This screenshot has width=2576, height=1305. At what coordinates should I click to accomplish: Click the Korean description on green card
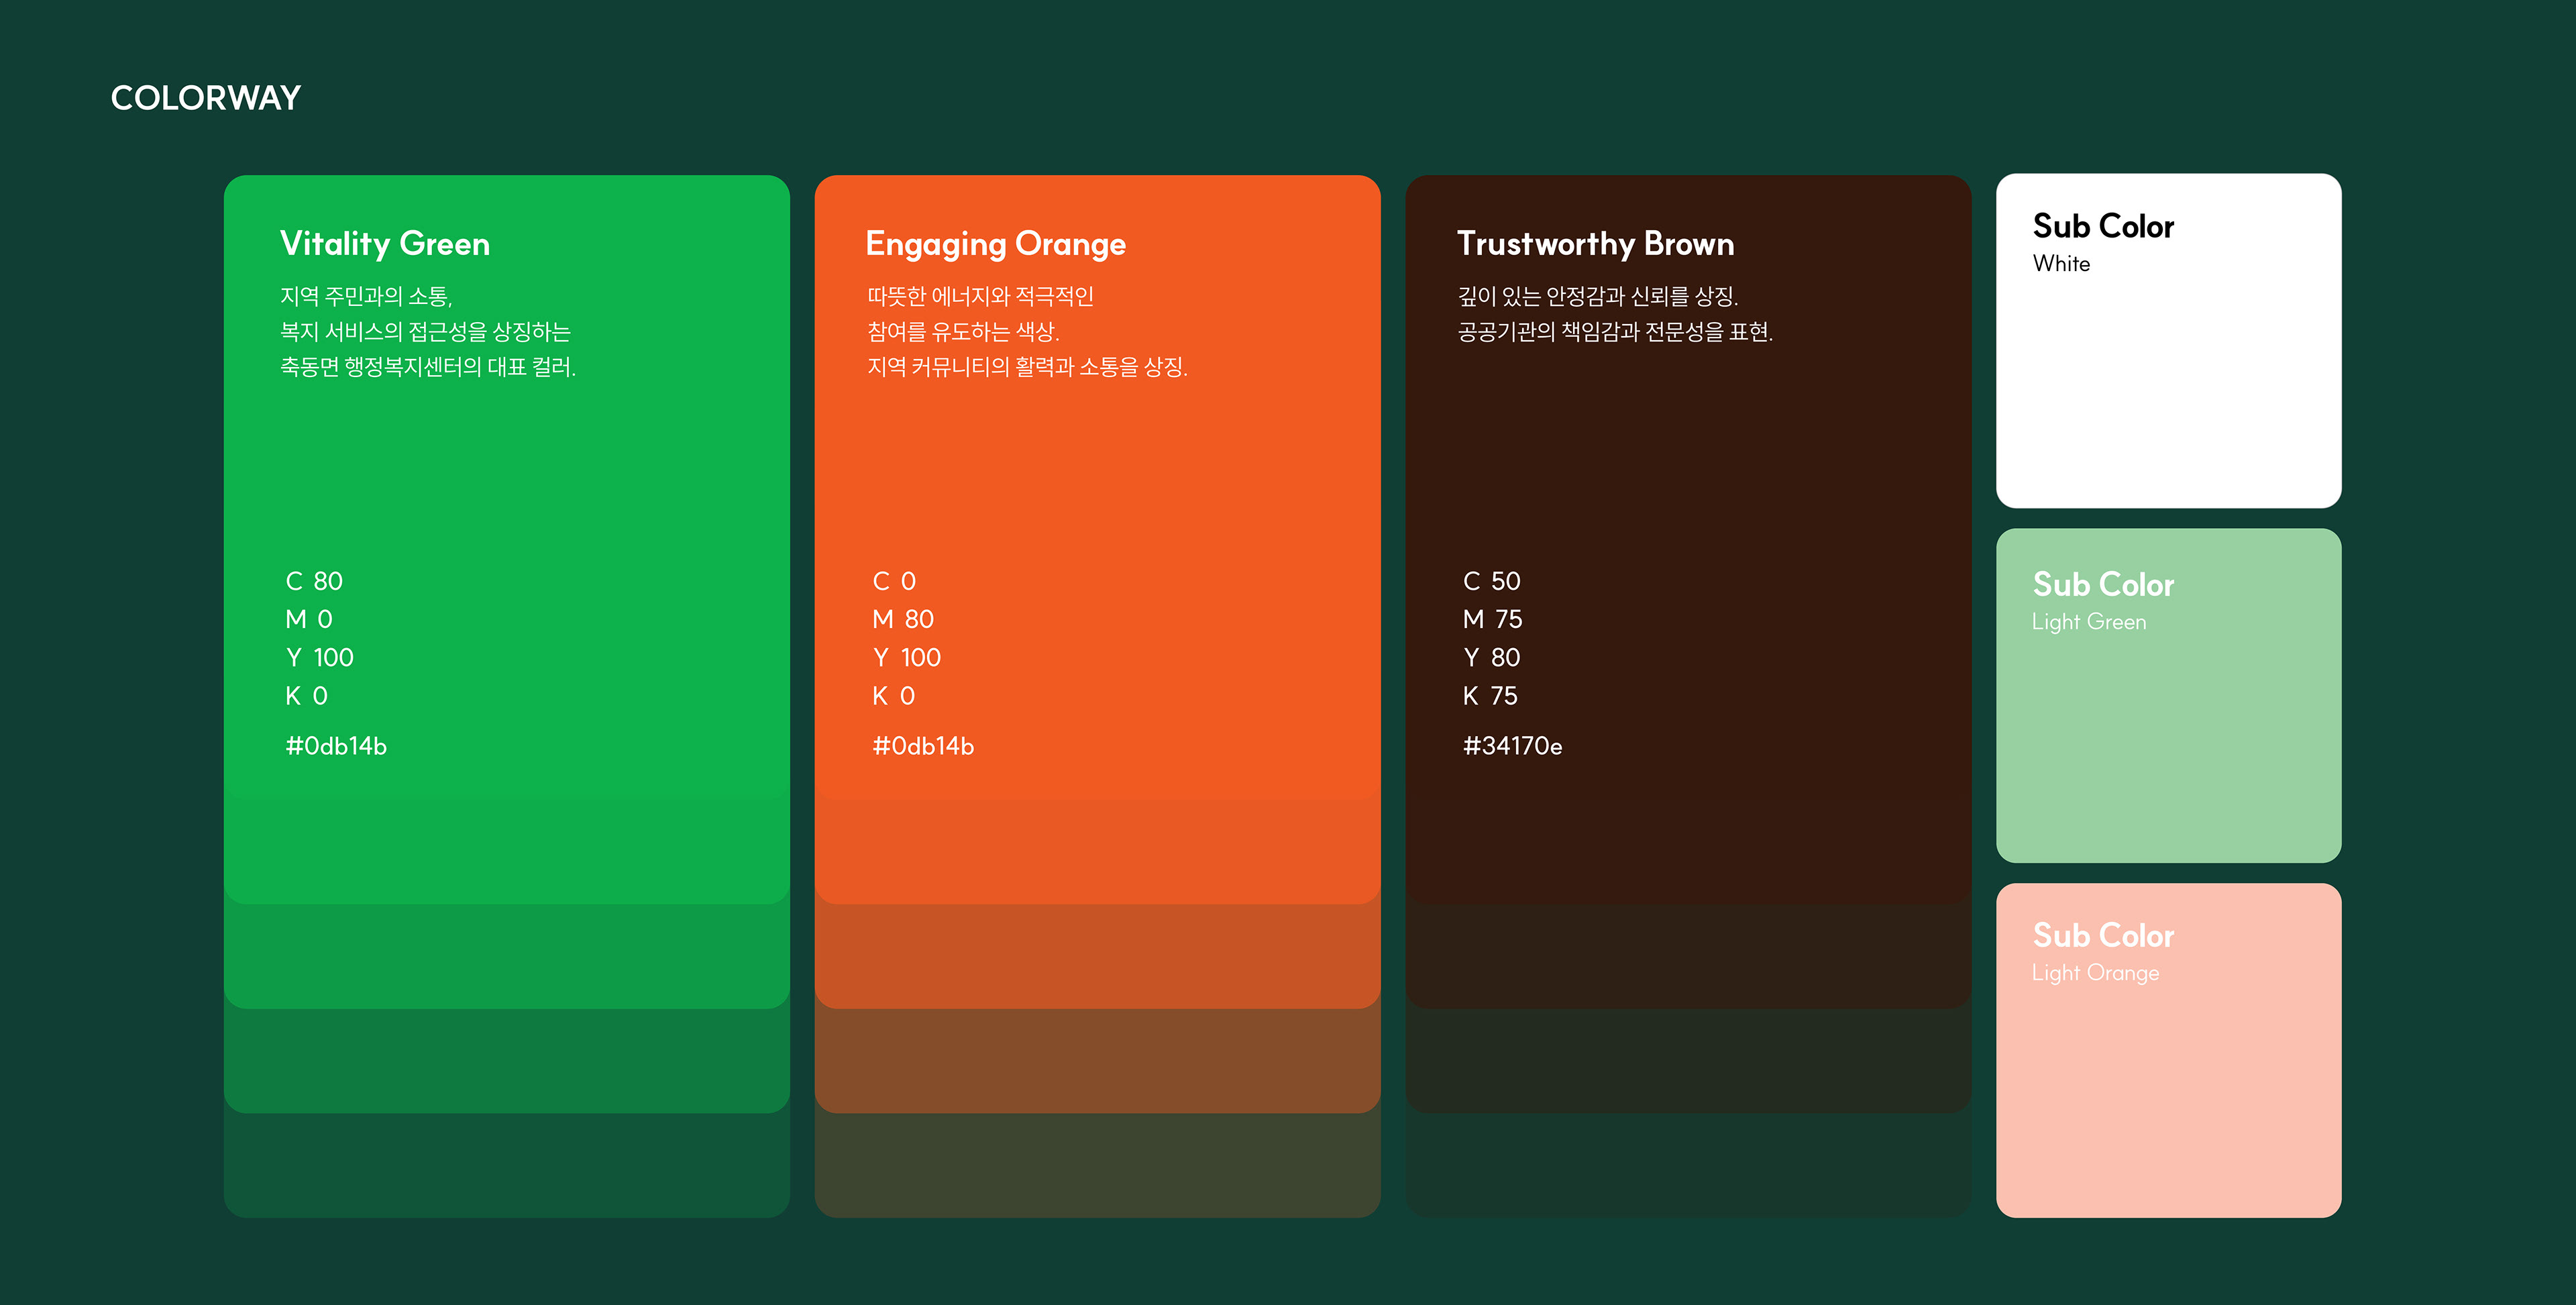pyautogui.click(x=427, y=331)
